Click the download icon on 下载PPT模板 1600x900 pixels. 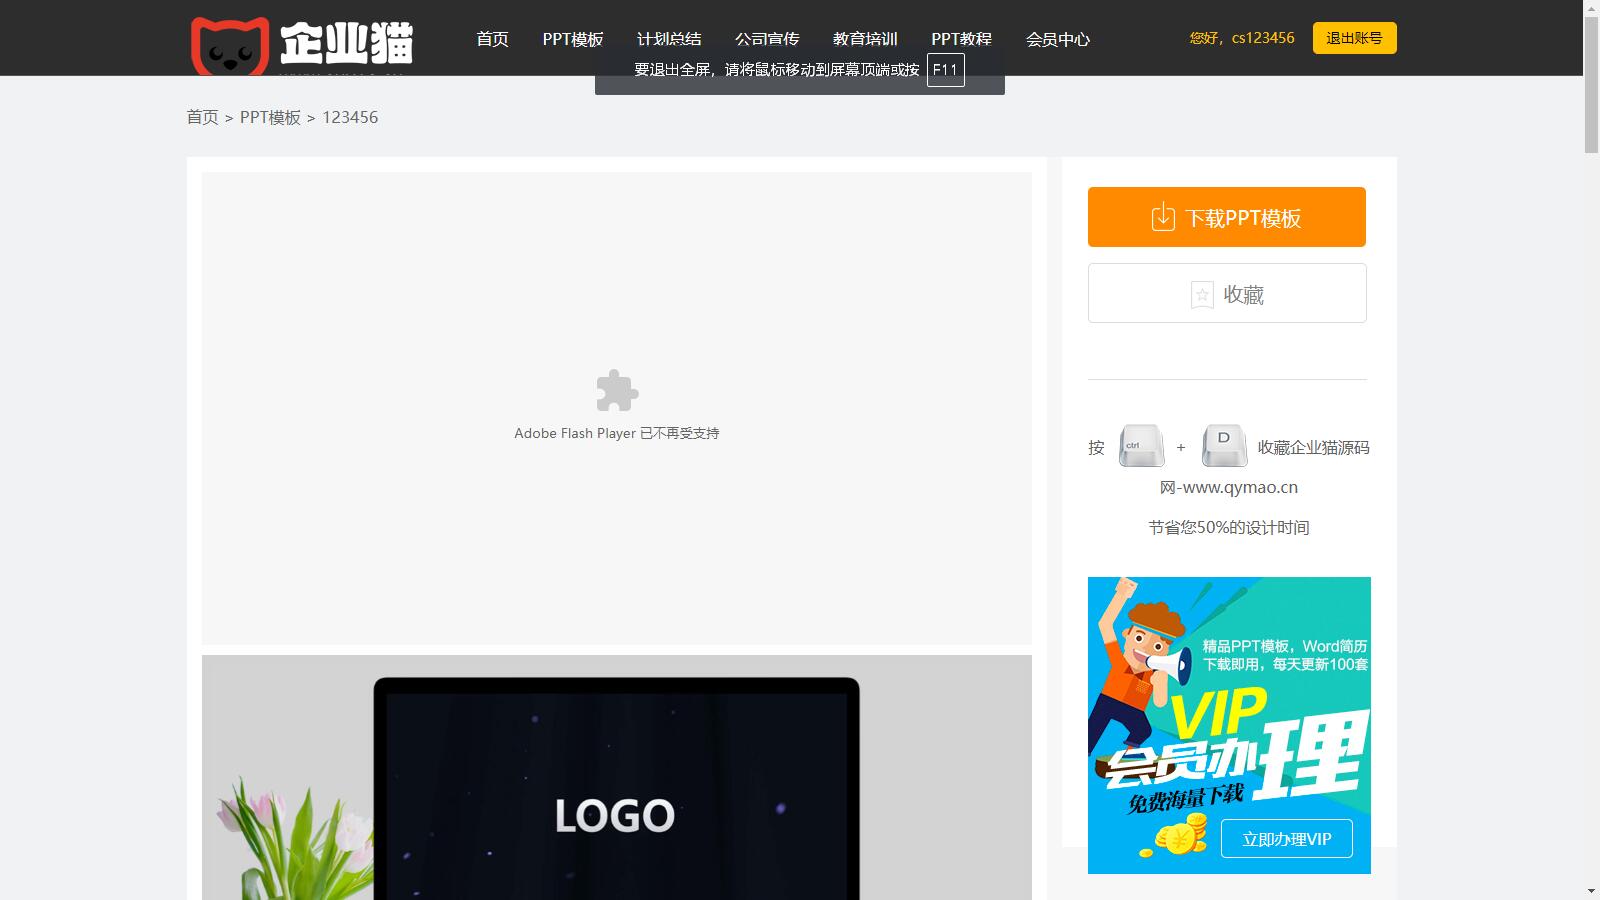(x=1162, y=217)
